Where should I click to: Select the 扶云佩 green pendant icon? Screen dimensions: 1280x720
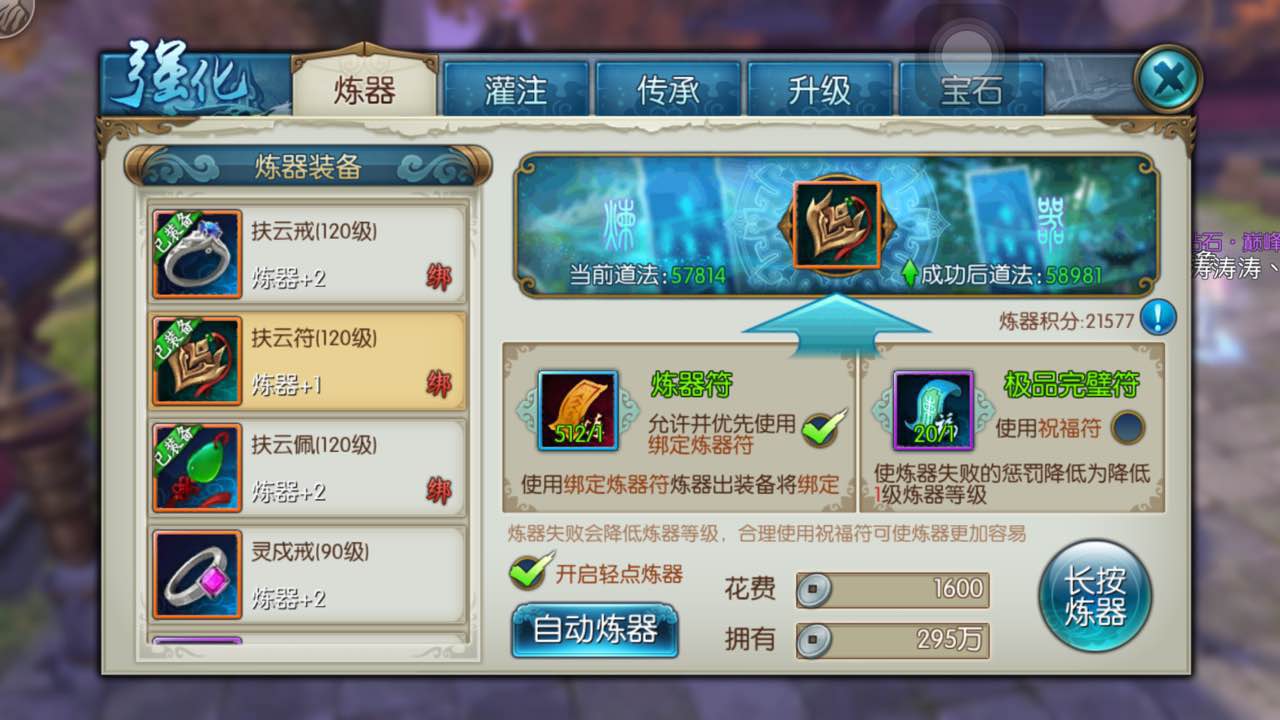[x=197, y=468]
